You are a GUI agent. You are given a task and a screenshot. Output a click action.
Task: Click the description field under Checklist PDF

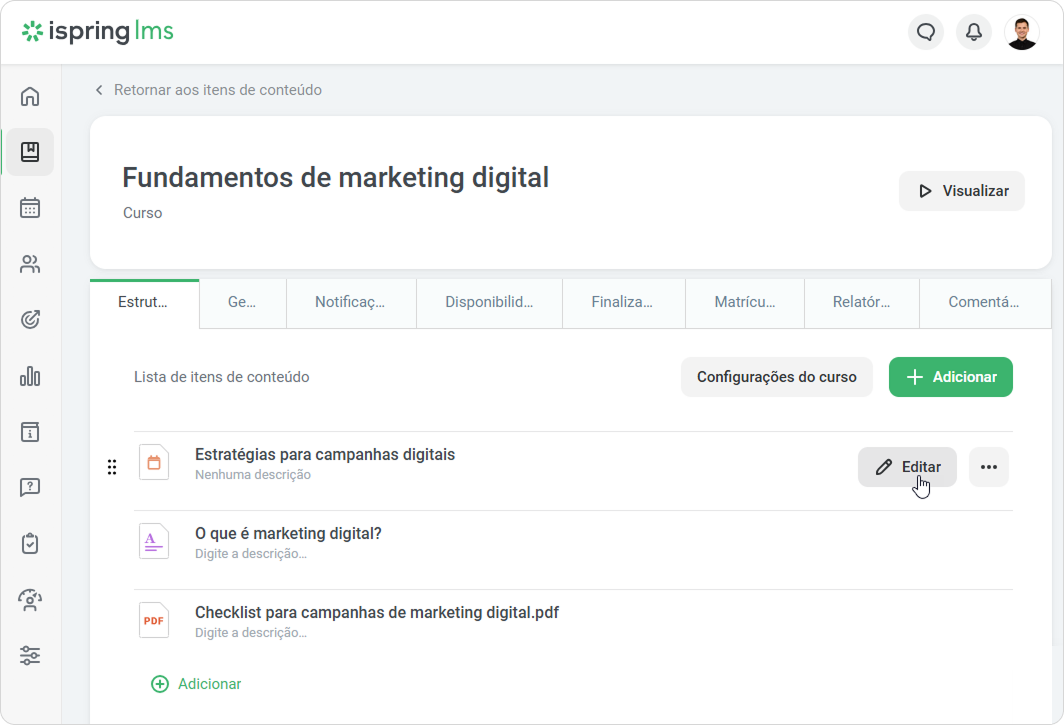(250, 633)
